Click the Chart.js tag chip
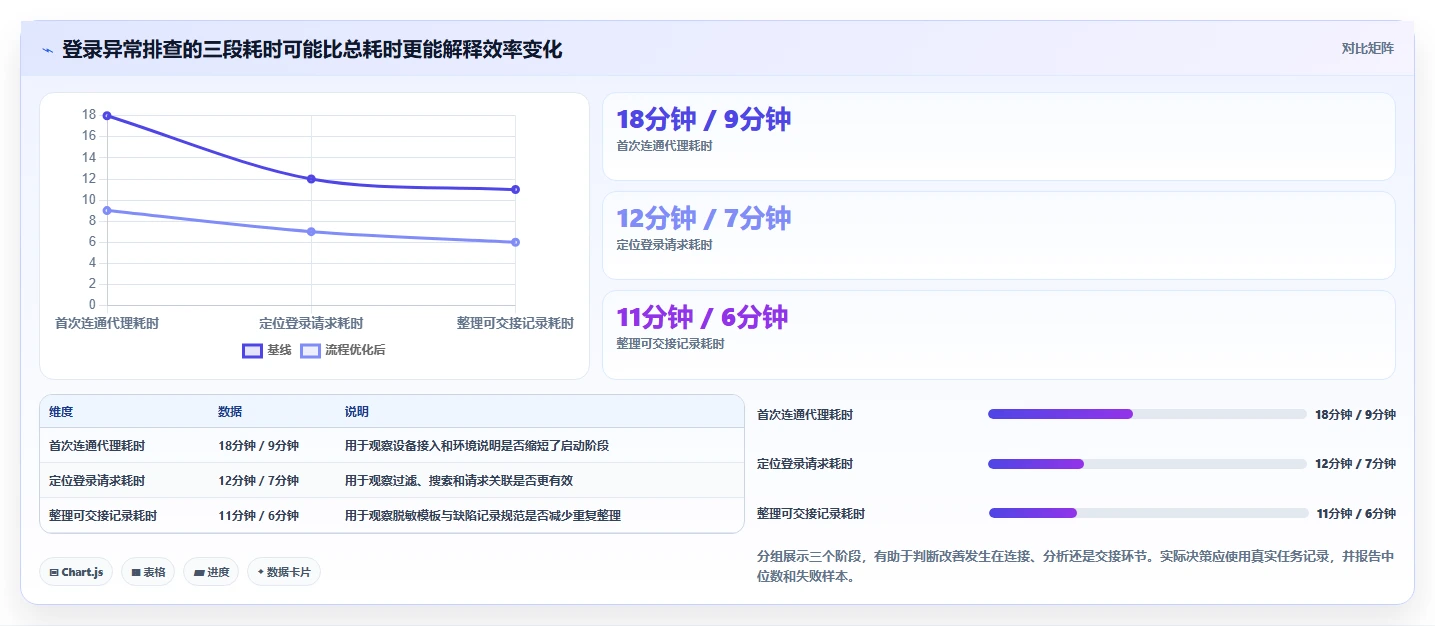 [x=77, y=572]
